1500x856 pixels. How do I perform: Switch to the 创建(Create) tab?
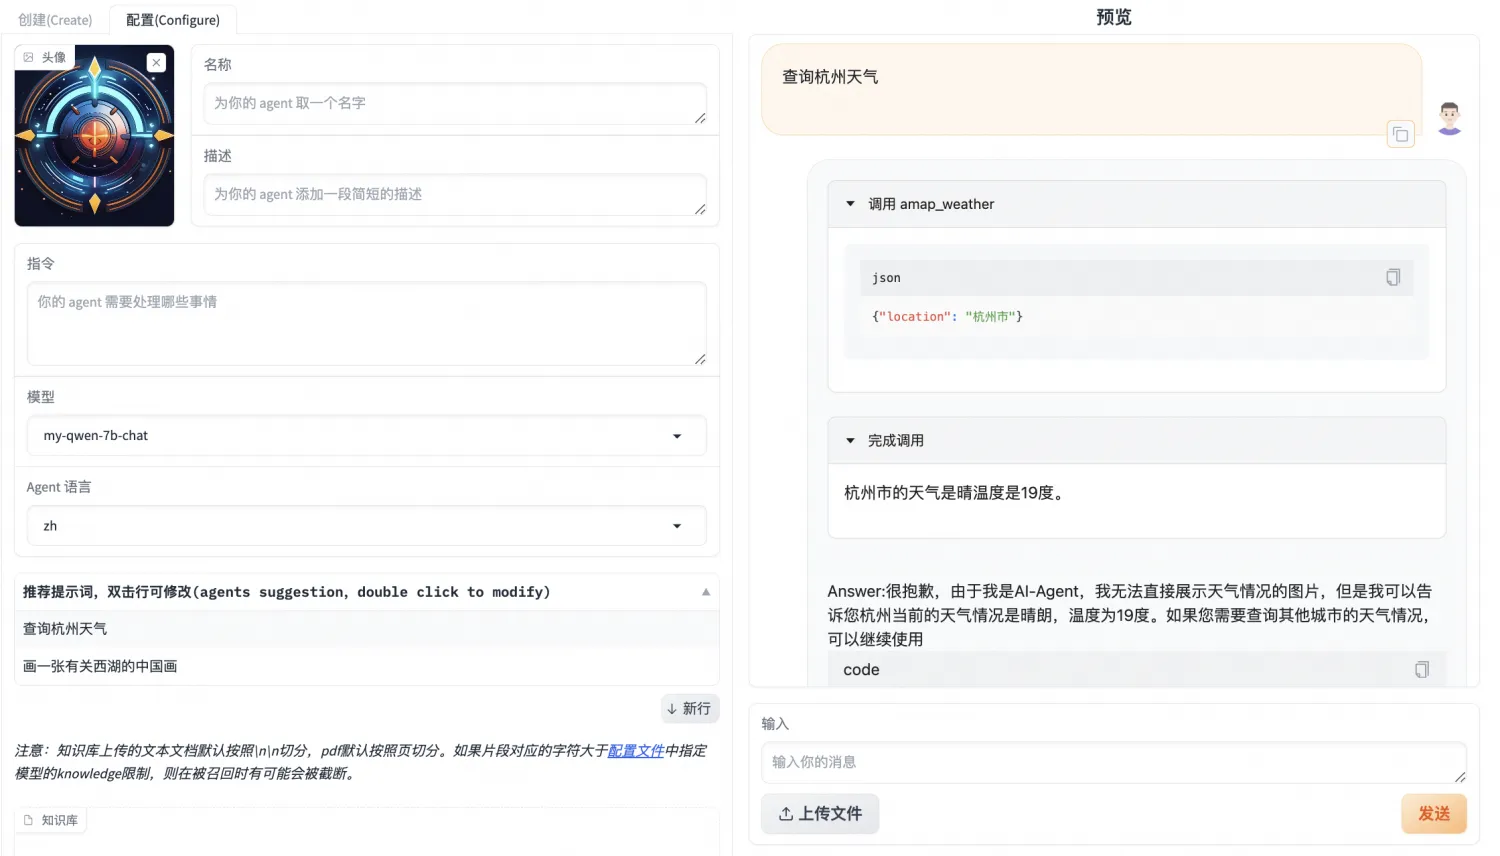(x=54, y=19)
